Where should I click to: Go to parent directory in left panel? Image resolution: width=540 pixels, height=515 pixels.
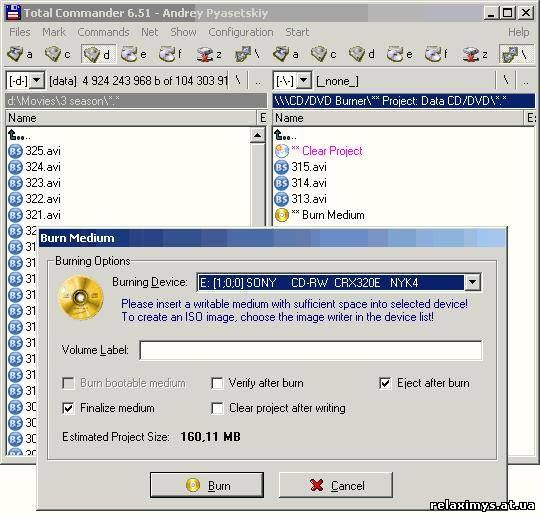(x=258, y=81)
